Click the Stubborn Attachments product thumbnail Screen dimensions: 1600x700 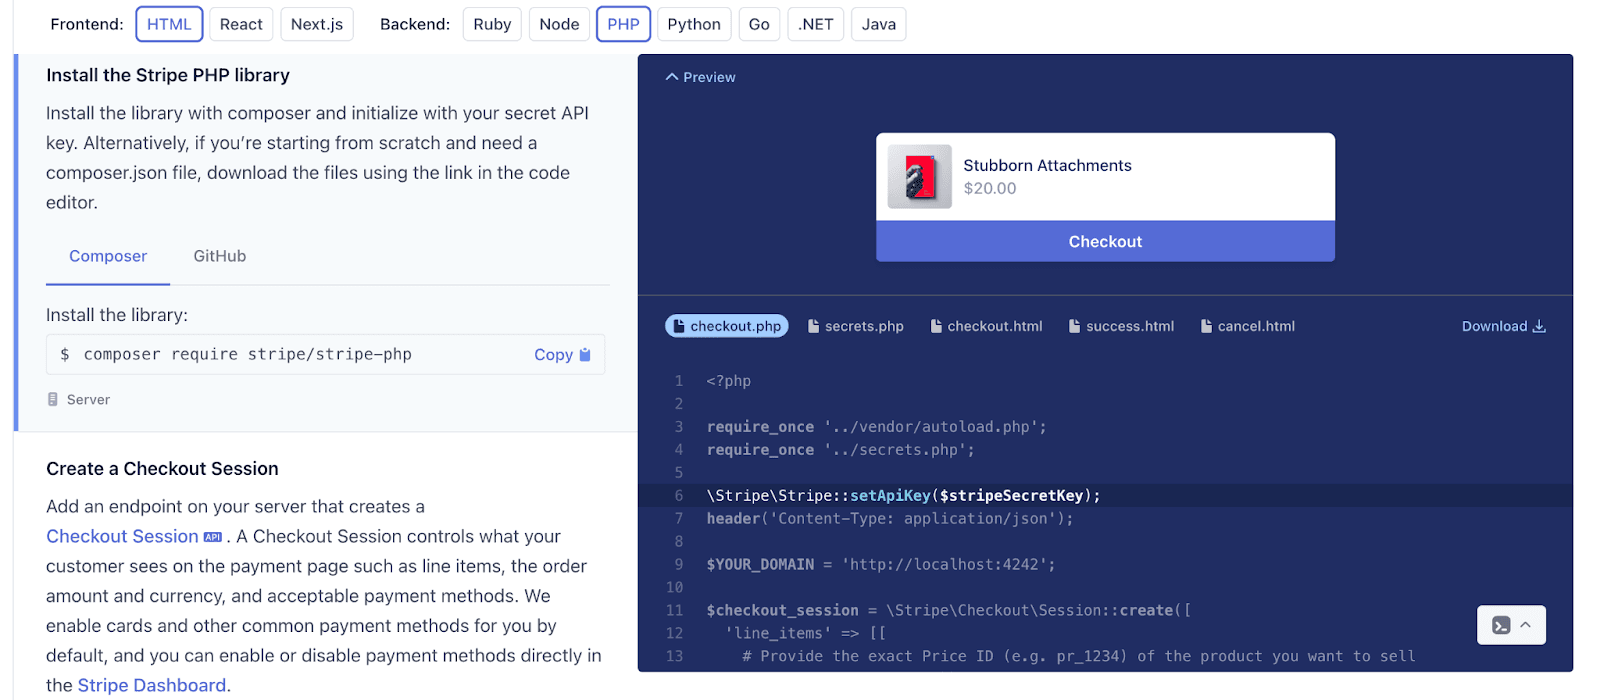919,177
